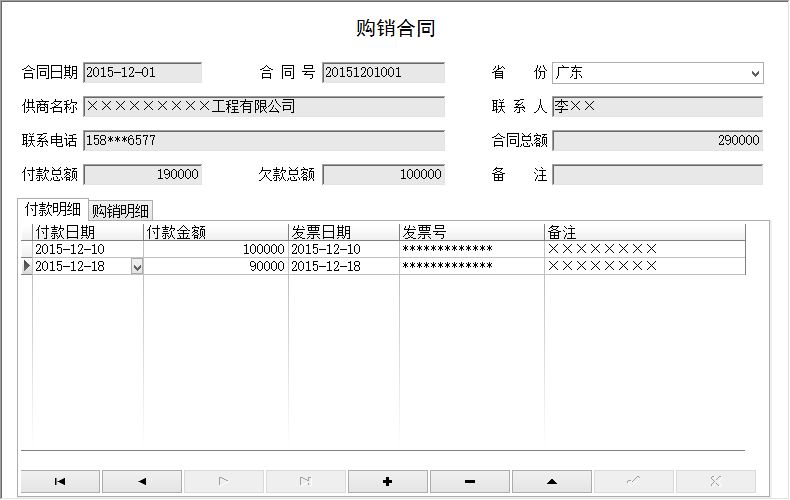The height and width of the screenshot is (500, 790).
Task: Go to first record navigator button
Action: coord(60,482)
